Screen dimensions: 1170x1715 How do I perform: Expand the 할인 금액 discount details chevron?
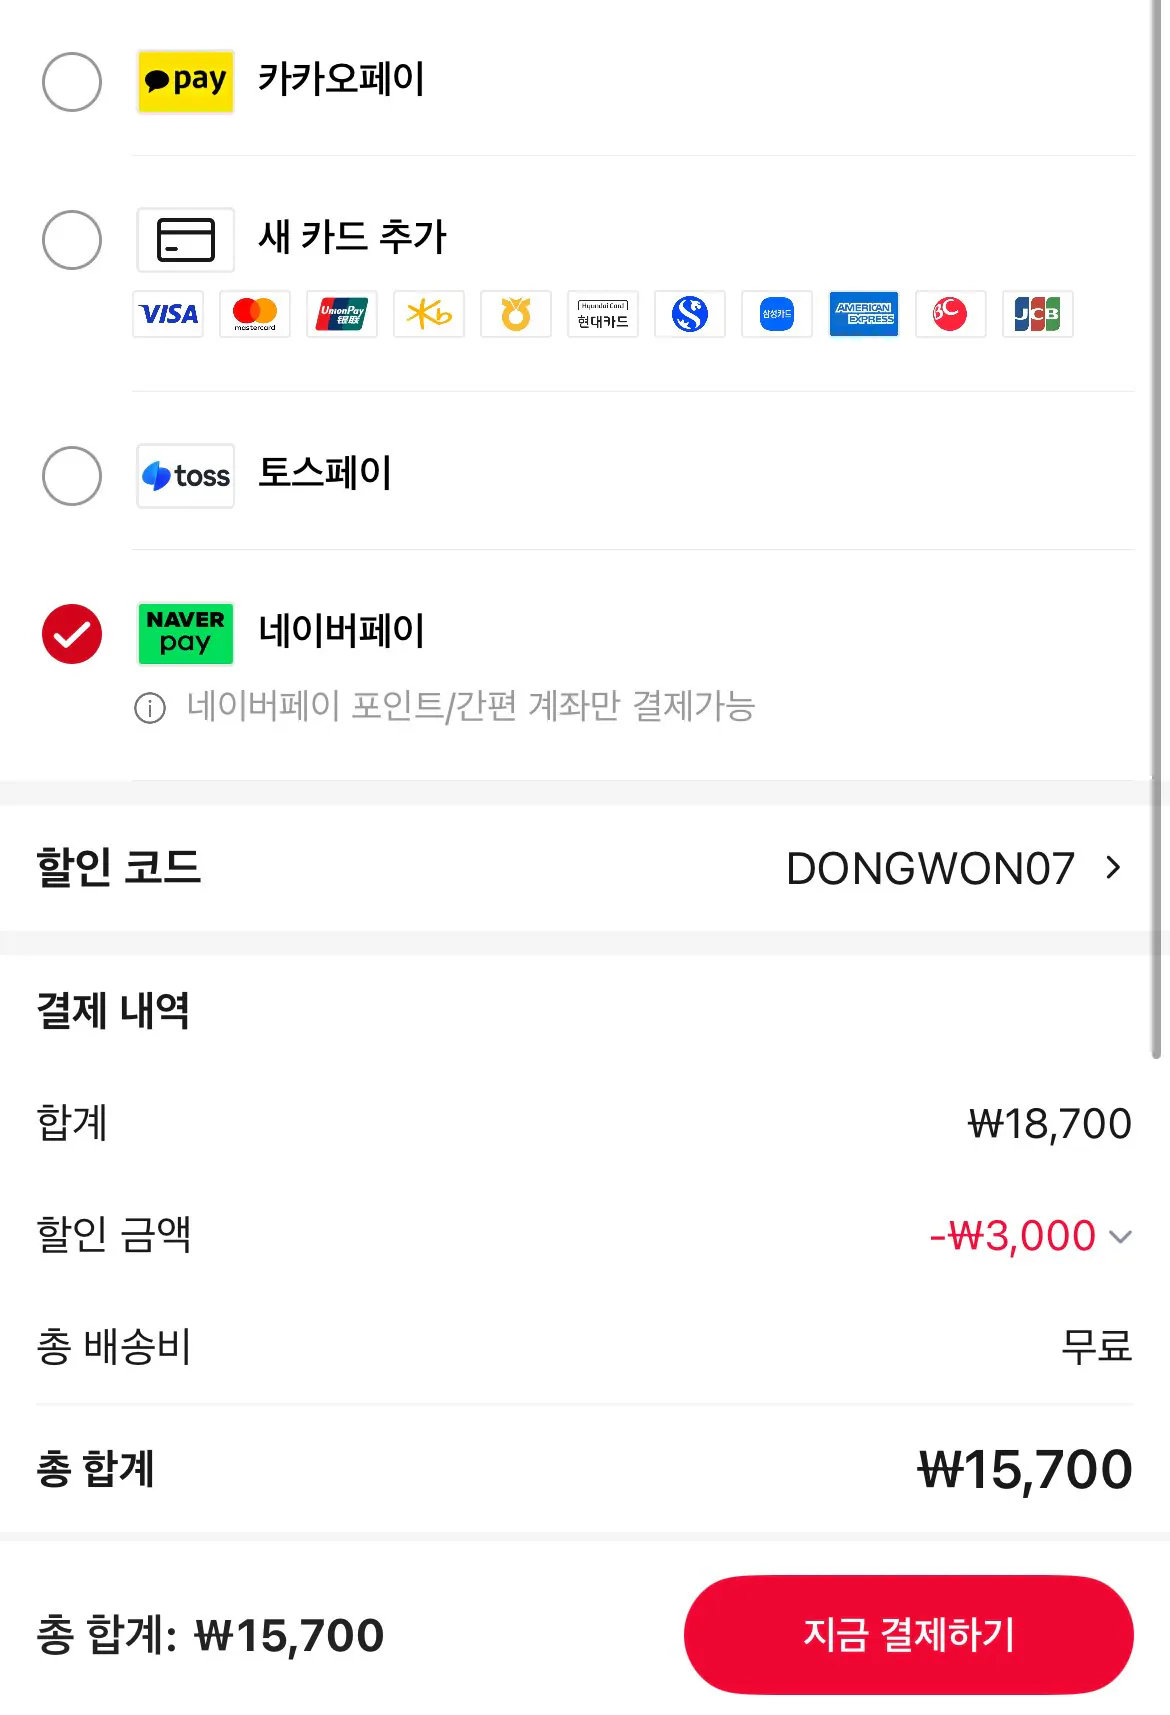coord(1121,1237)
